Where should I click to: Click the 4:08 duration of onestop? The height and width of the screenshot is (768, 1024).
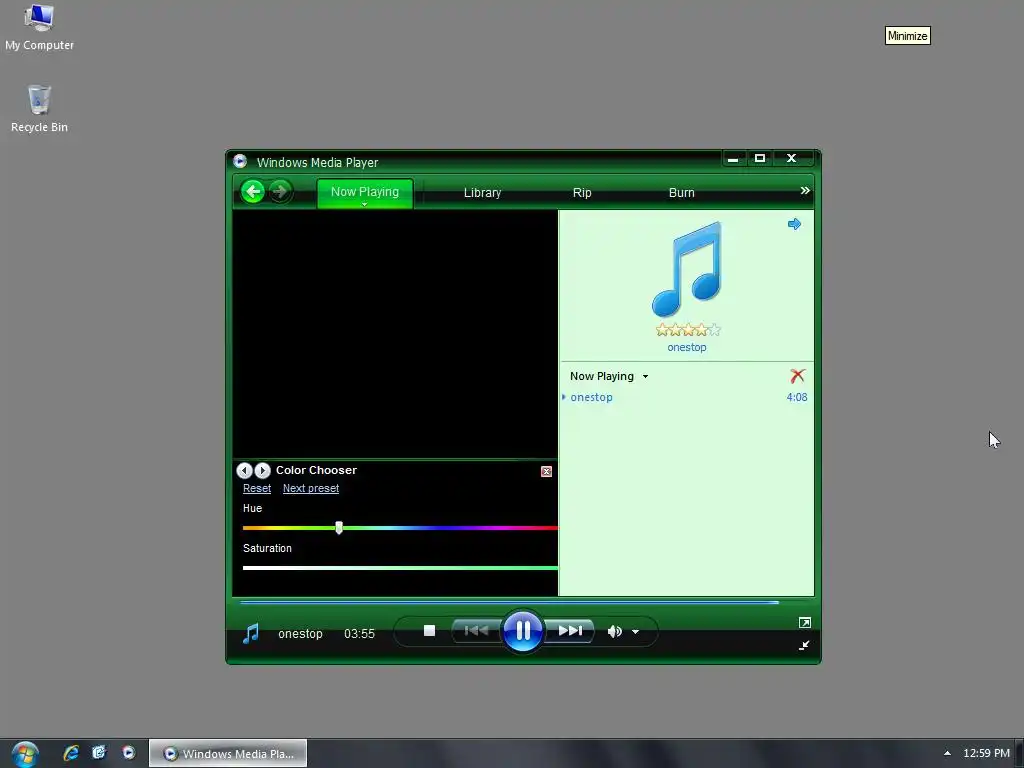tap(797, 397)
